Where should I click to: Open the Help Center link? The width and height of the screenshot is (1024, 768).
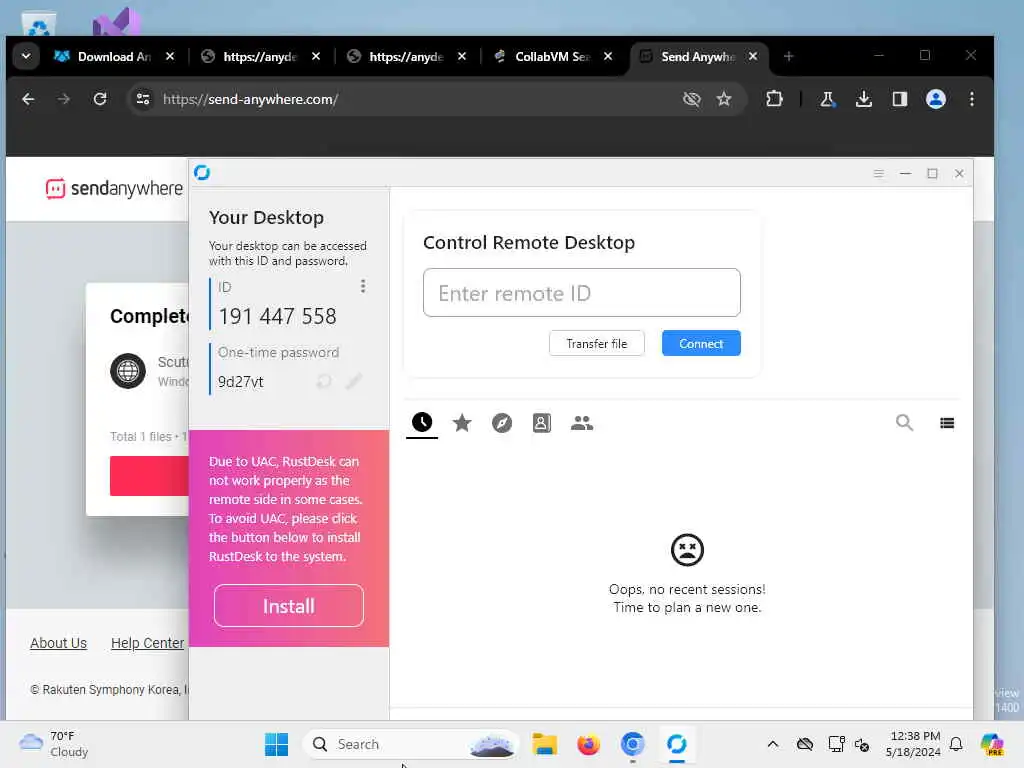pyautogui.click(x=148, y=643)
